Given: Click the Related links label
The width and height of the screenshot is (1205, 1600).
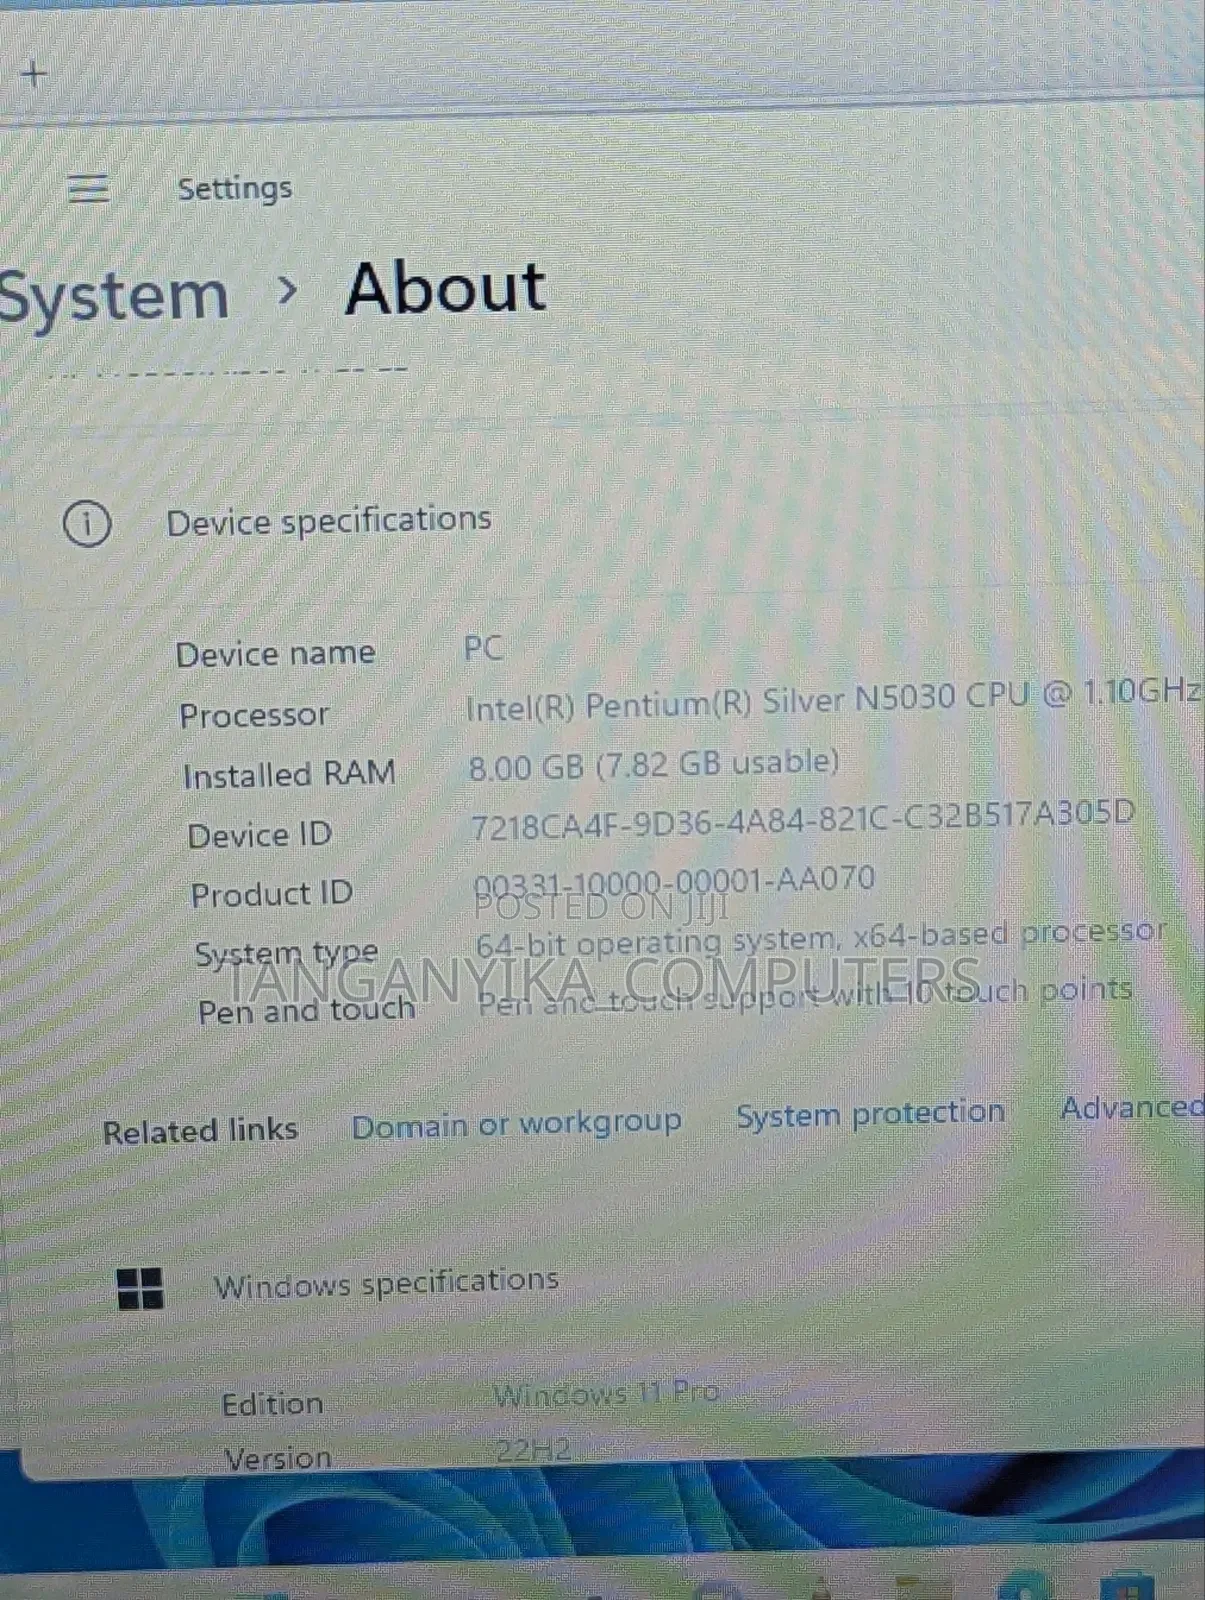Looking at the screenshot, I should pyautogui.click(x=200, y=1131).
